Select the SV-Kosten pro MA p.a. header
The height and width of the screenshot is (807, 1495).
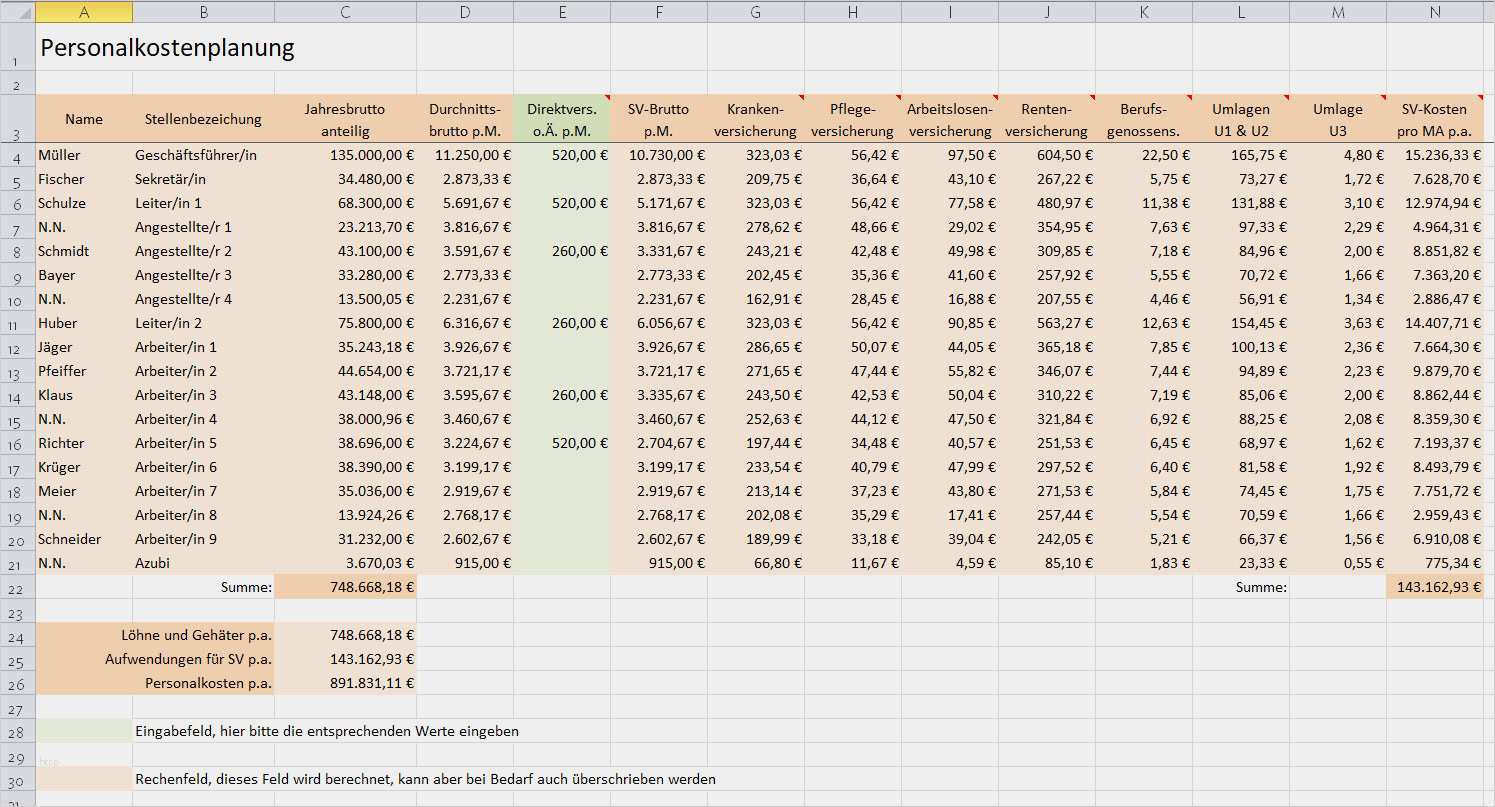(1435, 119)
